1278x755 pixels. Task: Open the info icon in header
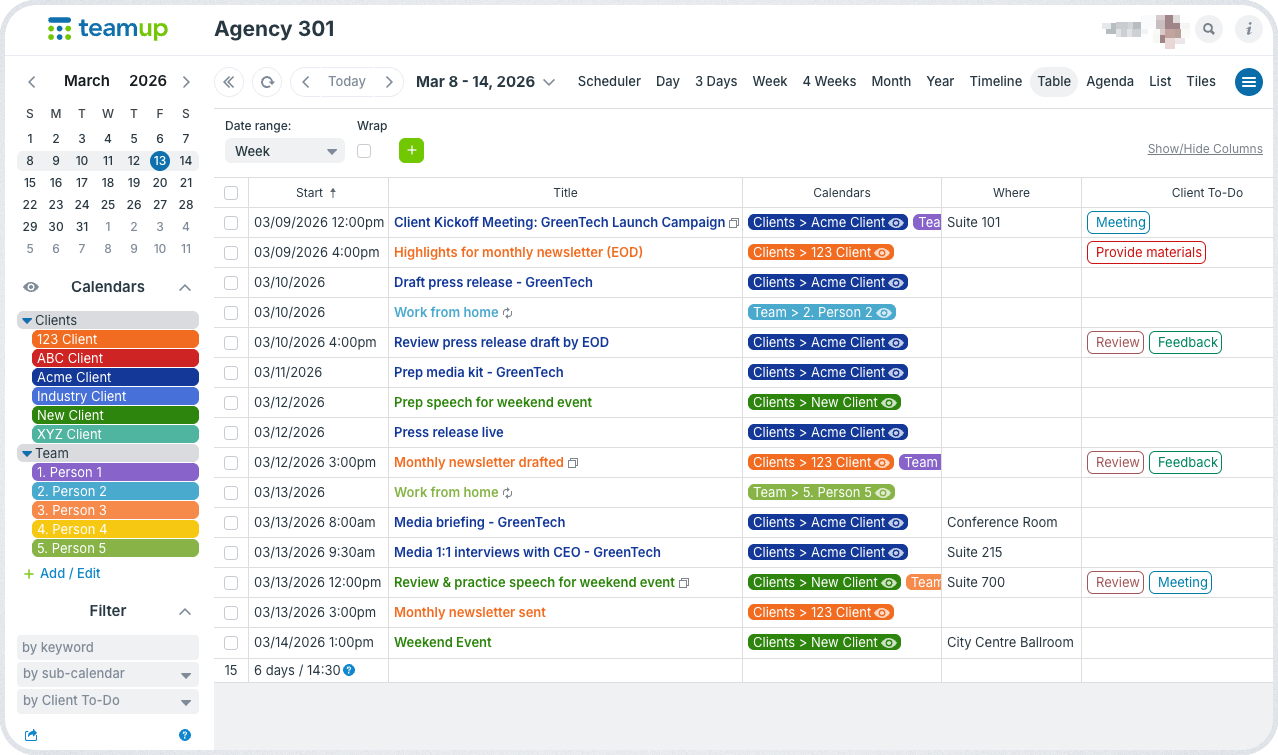click(x=1248, y=30)
